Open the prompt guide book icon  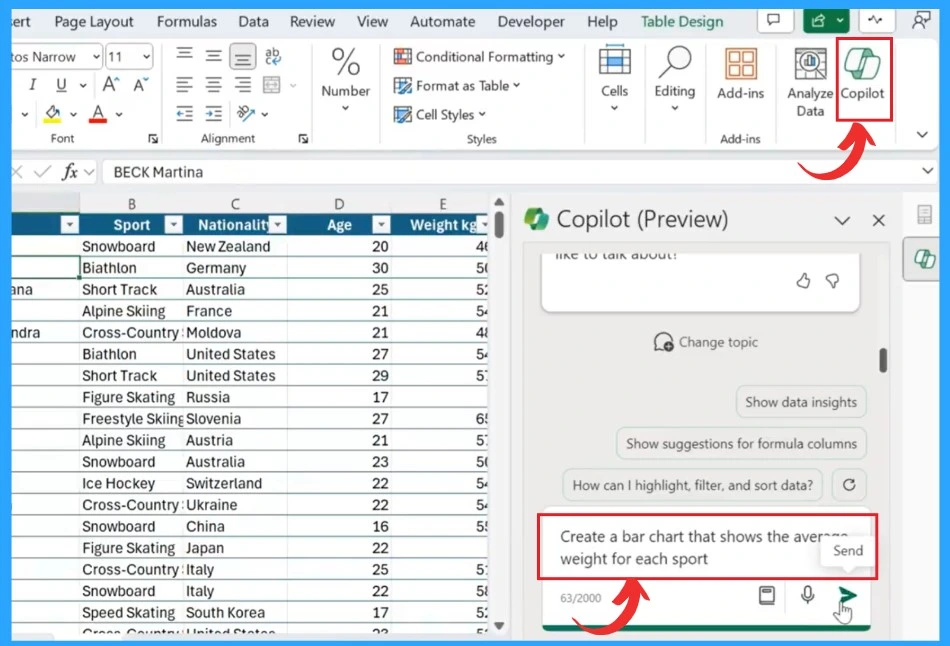(767, 596)
